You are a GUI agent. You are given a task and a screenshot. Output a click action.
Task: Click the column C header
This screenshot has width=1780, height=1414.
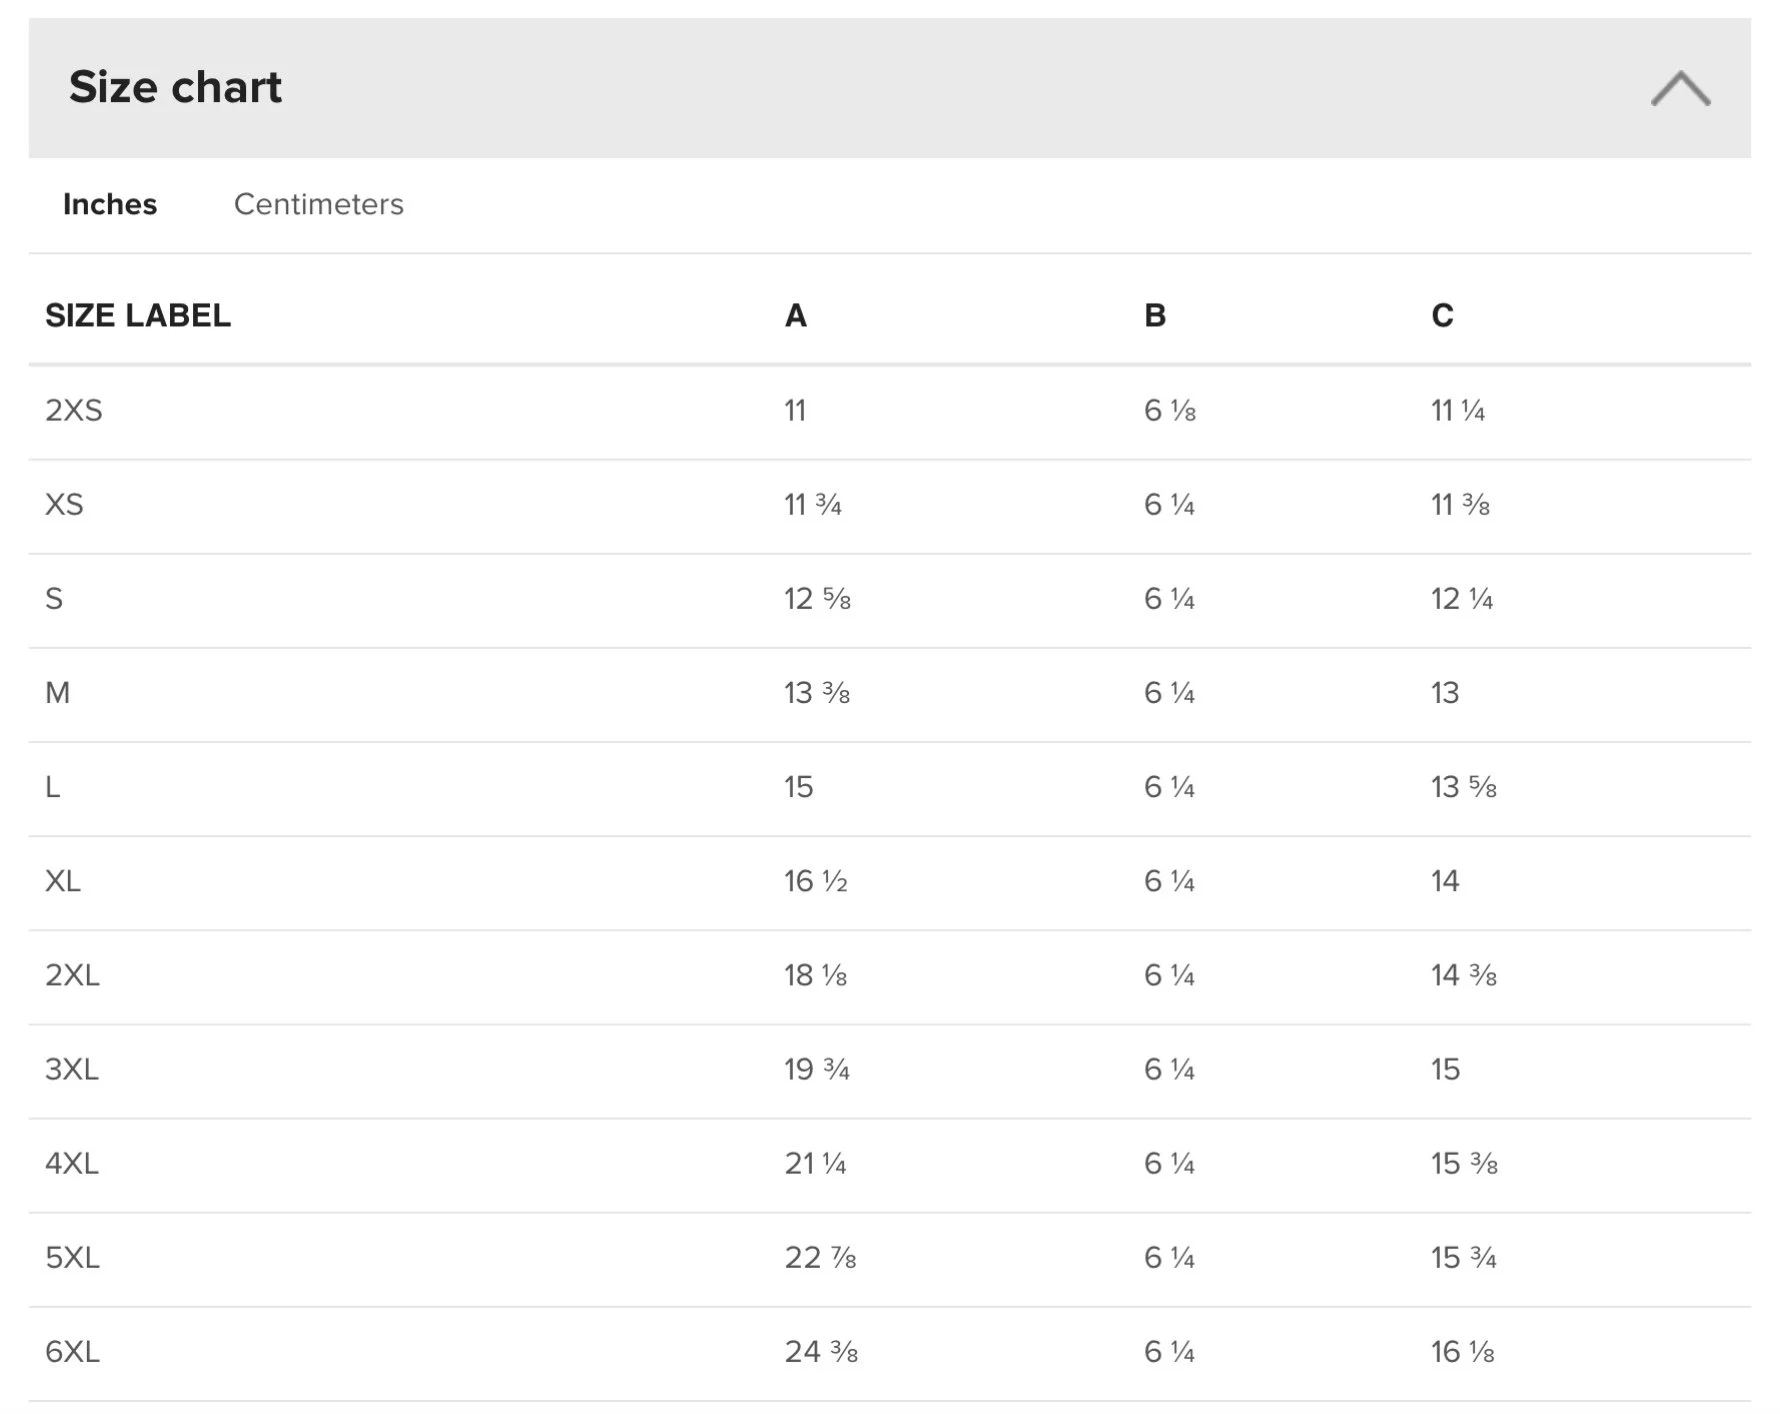click(1442, 316)
